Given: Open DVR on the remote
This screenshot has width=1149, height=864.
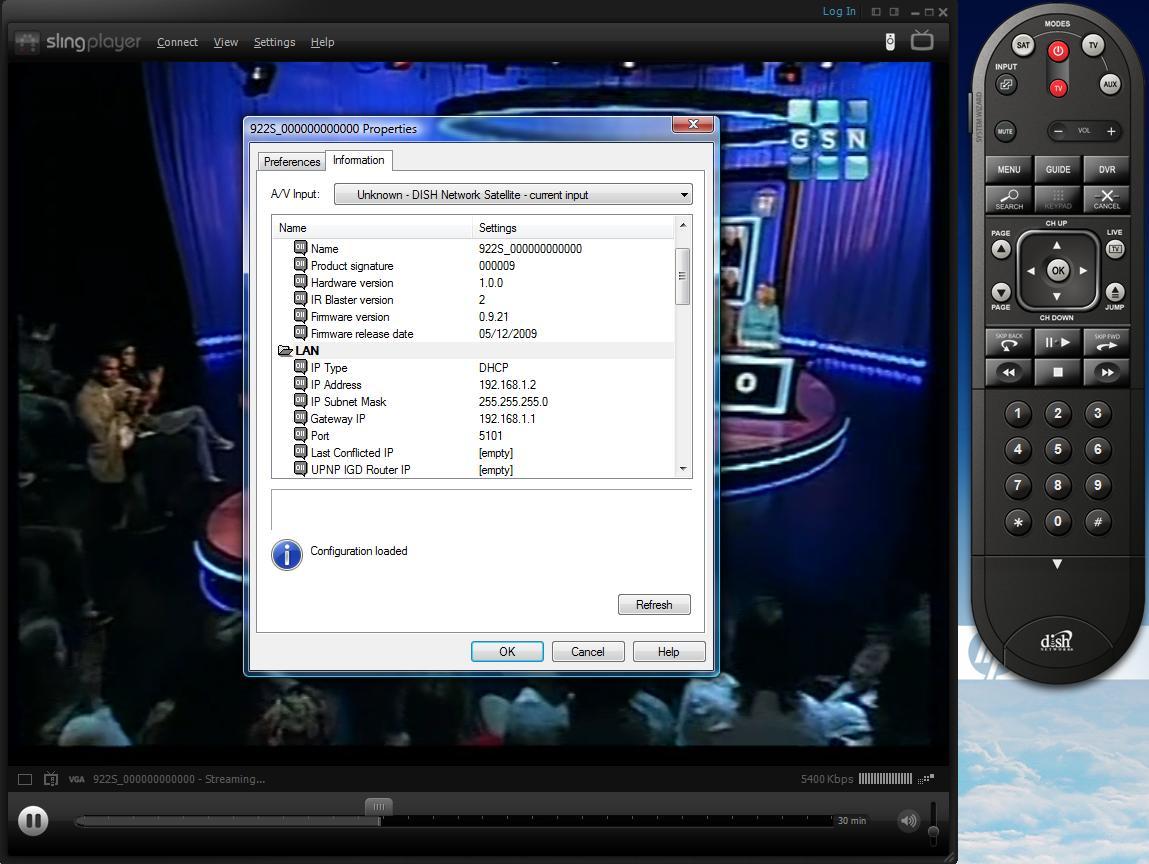Looking at the screenshot, I should tap(1106, 169).
